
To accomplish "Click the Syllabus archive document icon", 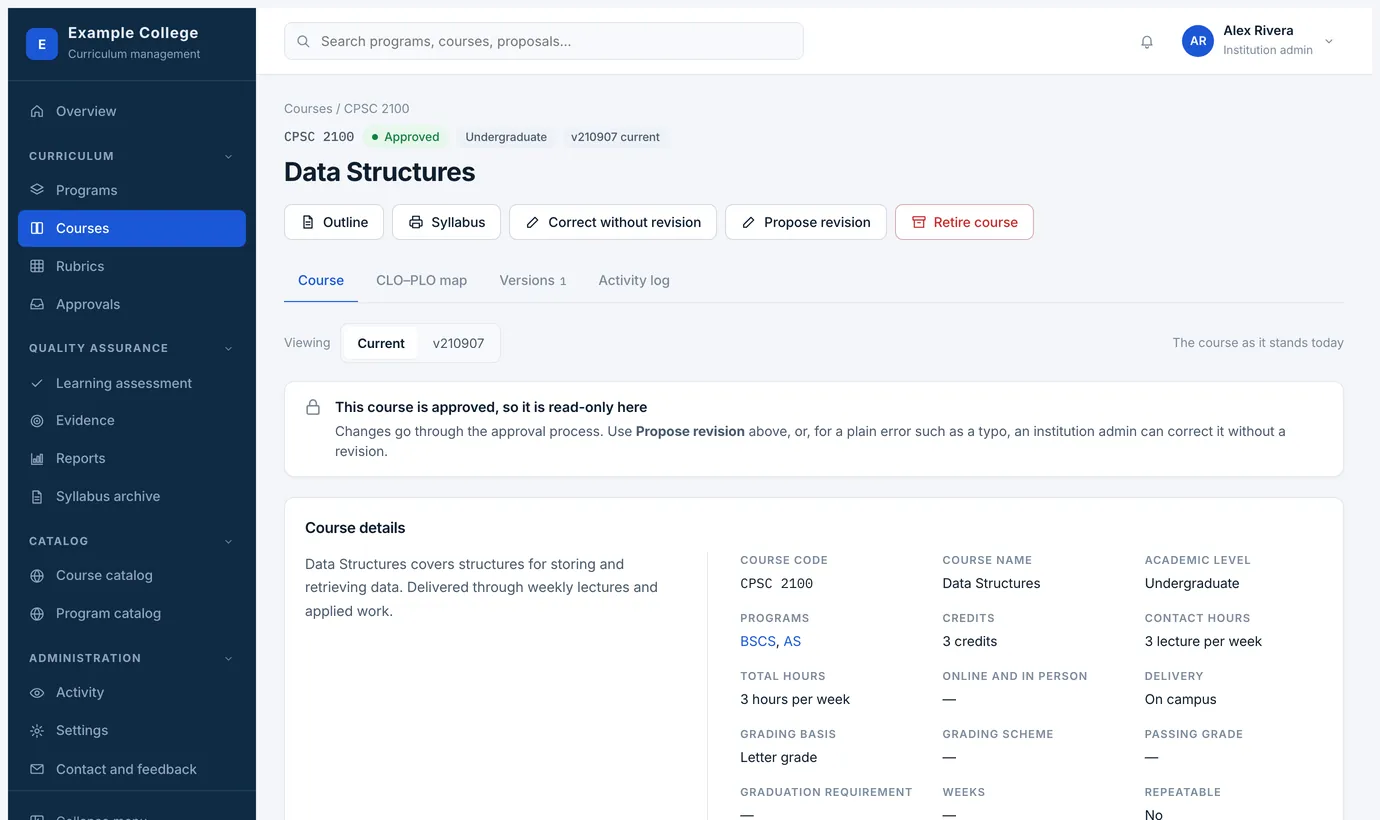I will click(37, 497).
